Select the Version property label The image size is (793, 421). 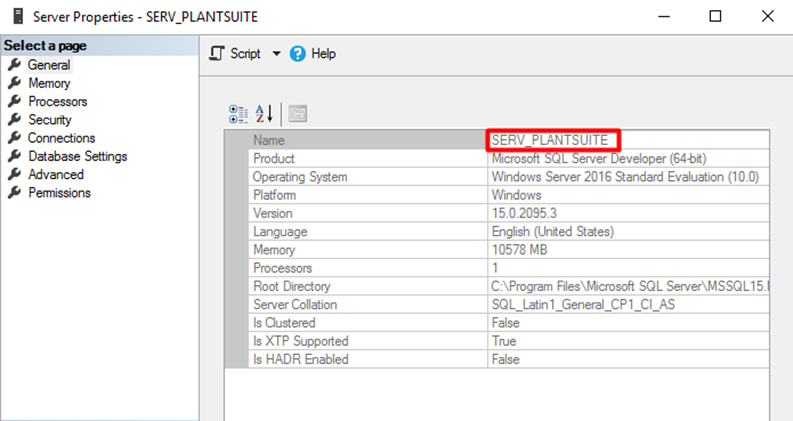(273, 213)
